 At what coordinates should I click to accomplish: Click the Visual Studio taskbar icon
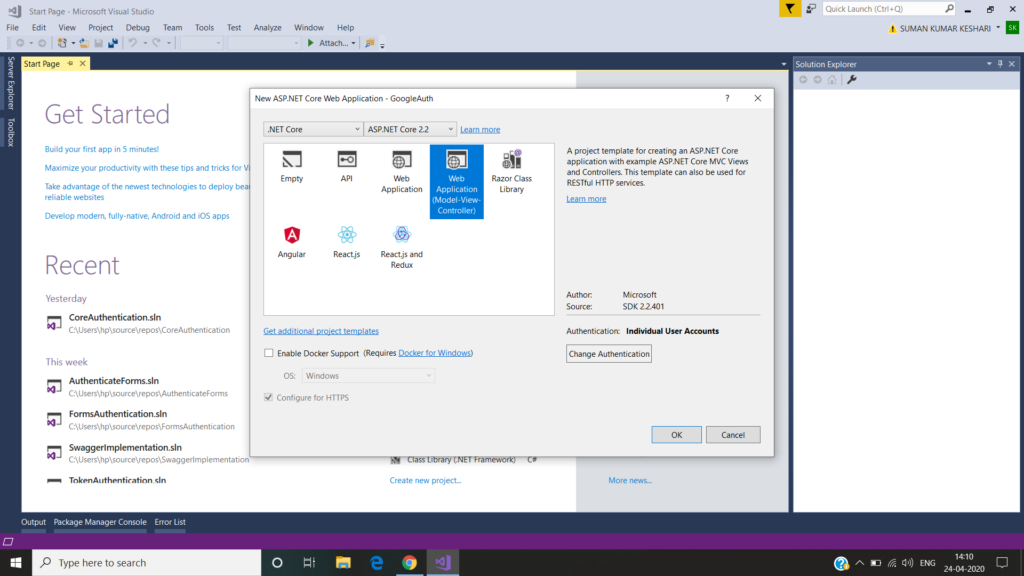443,563
